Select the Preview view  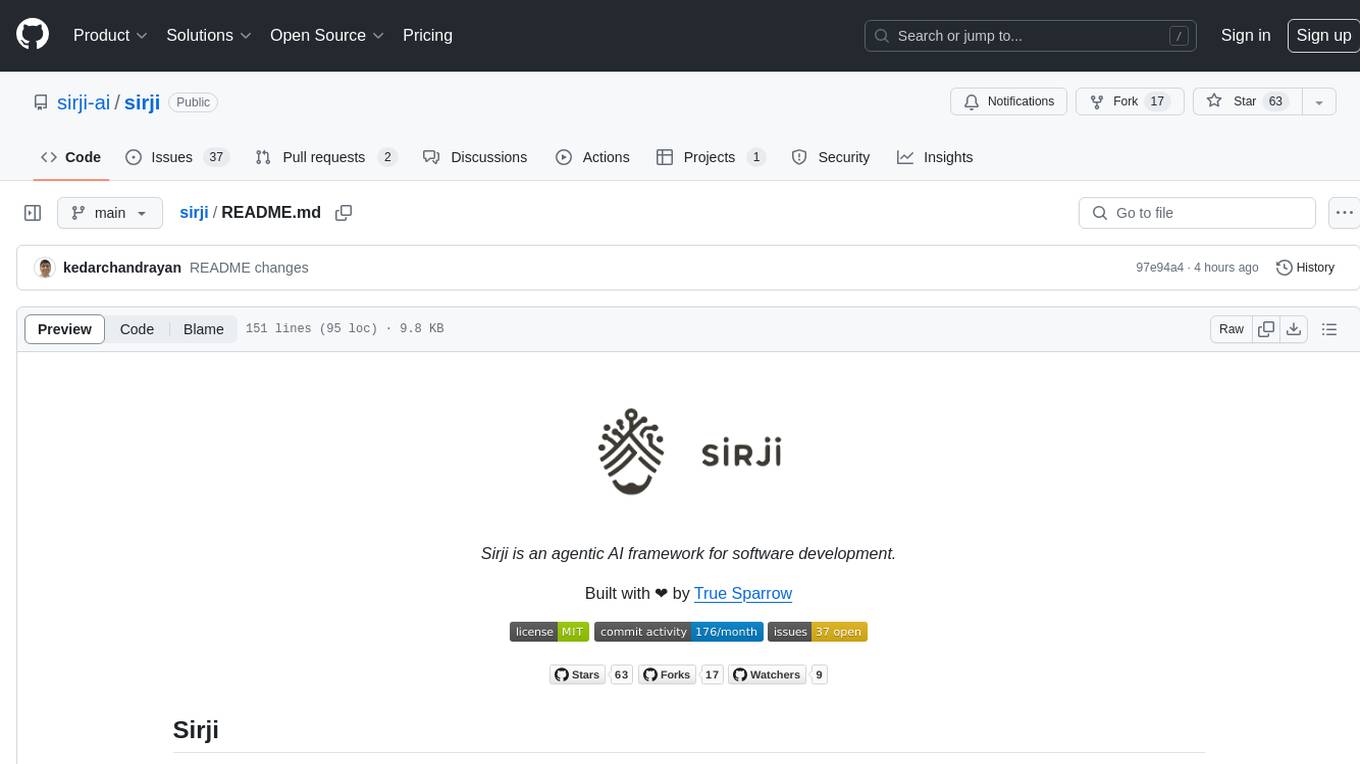tap(65, 329)
